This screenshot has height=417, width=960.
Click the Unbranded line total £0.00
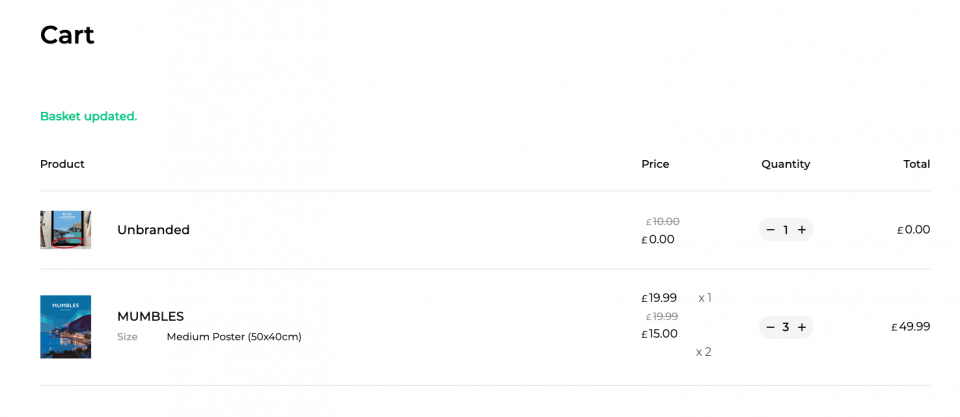[x=914, y=230]
